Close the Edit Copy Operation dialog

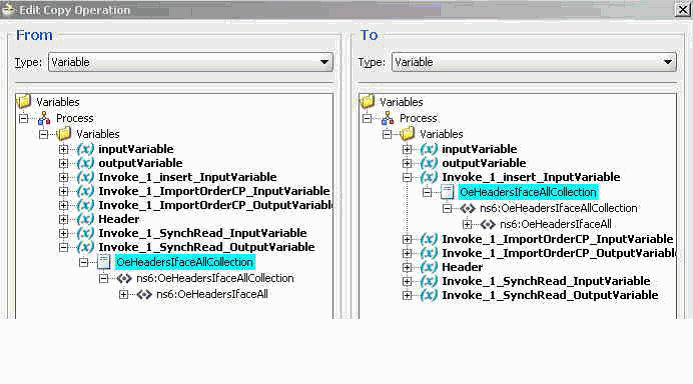coord(682,9)
